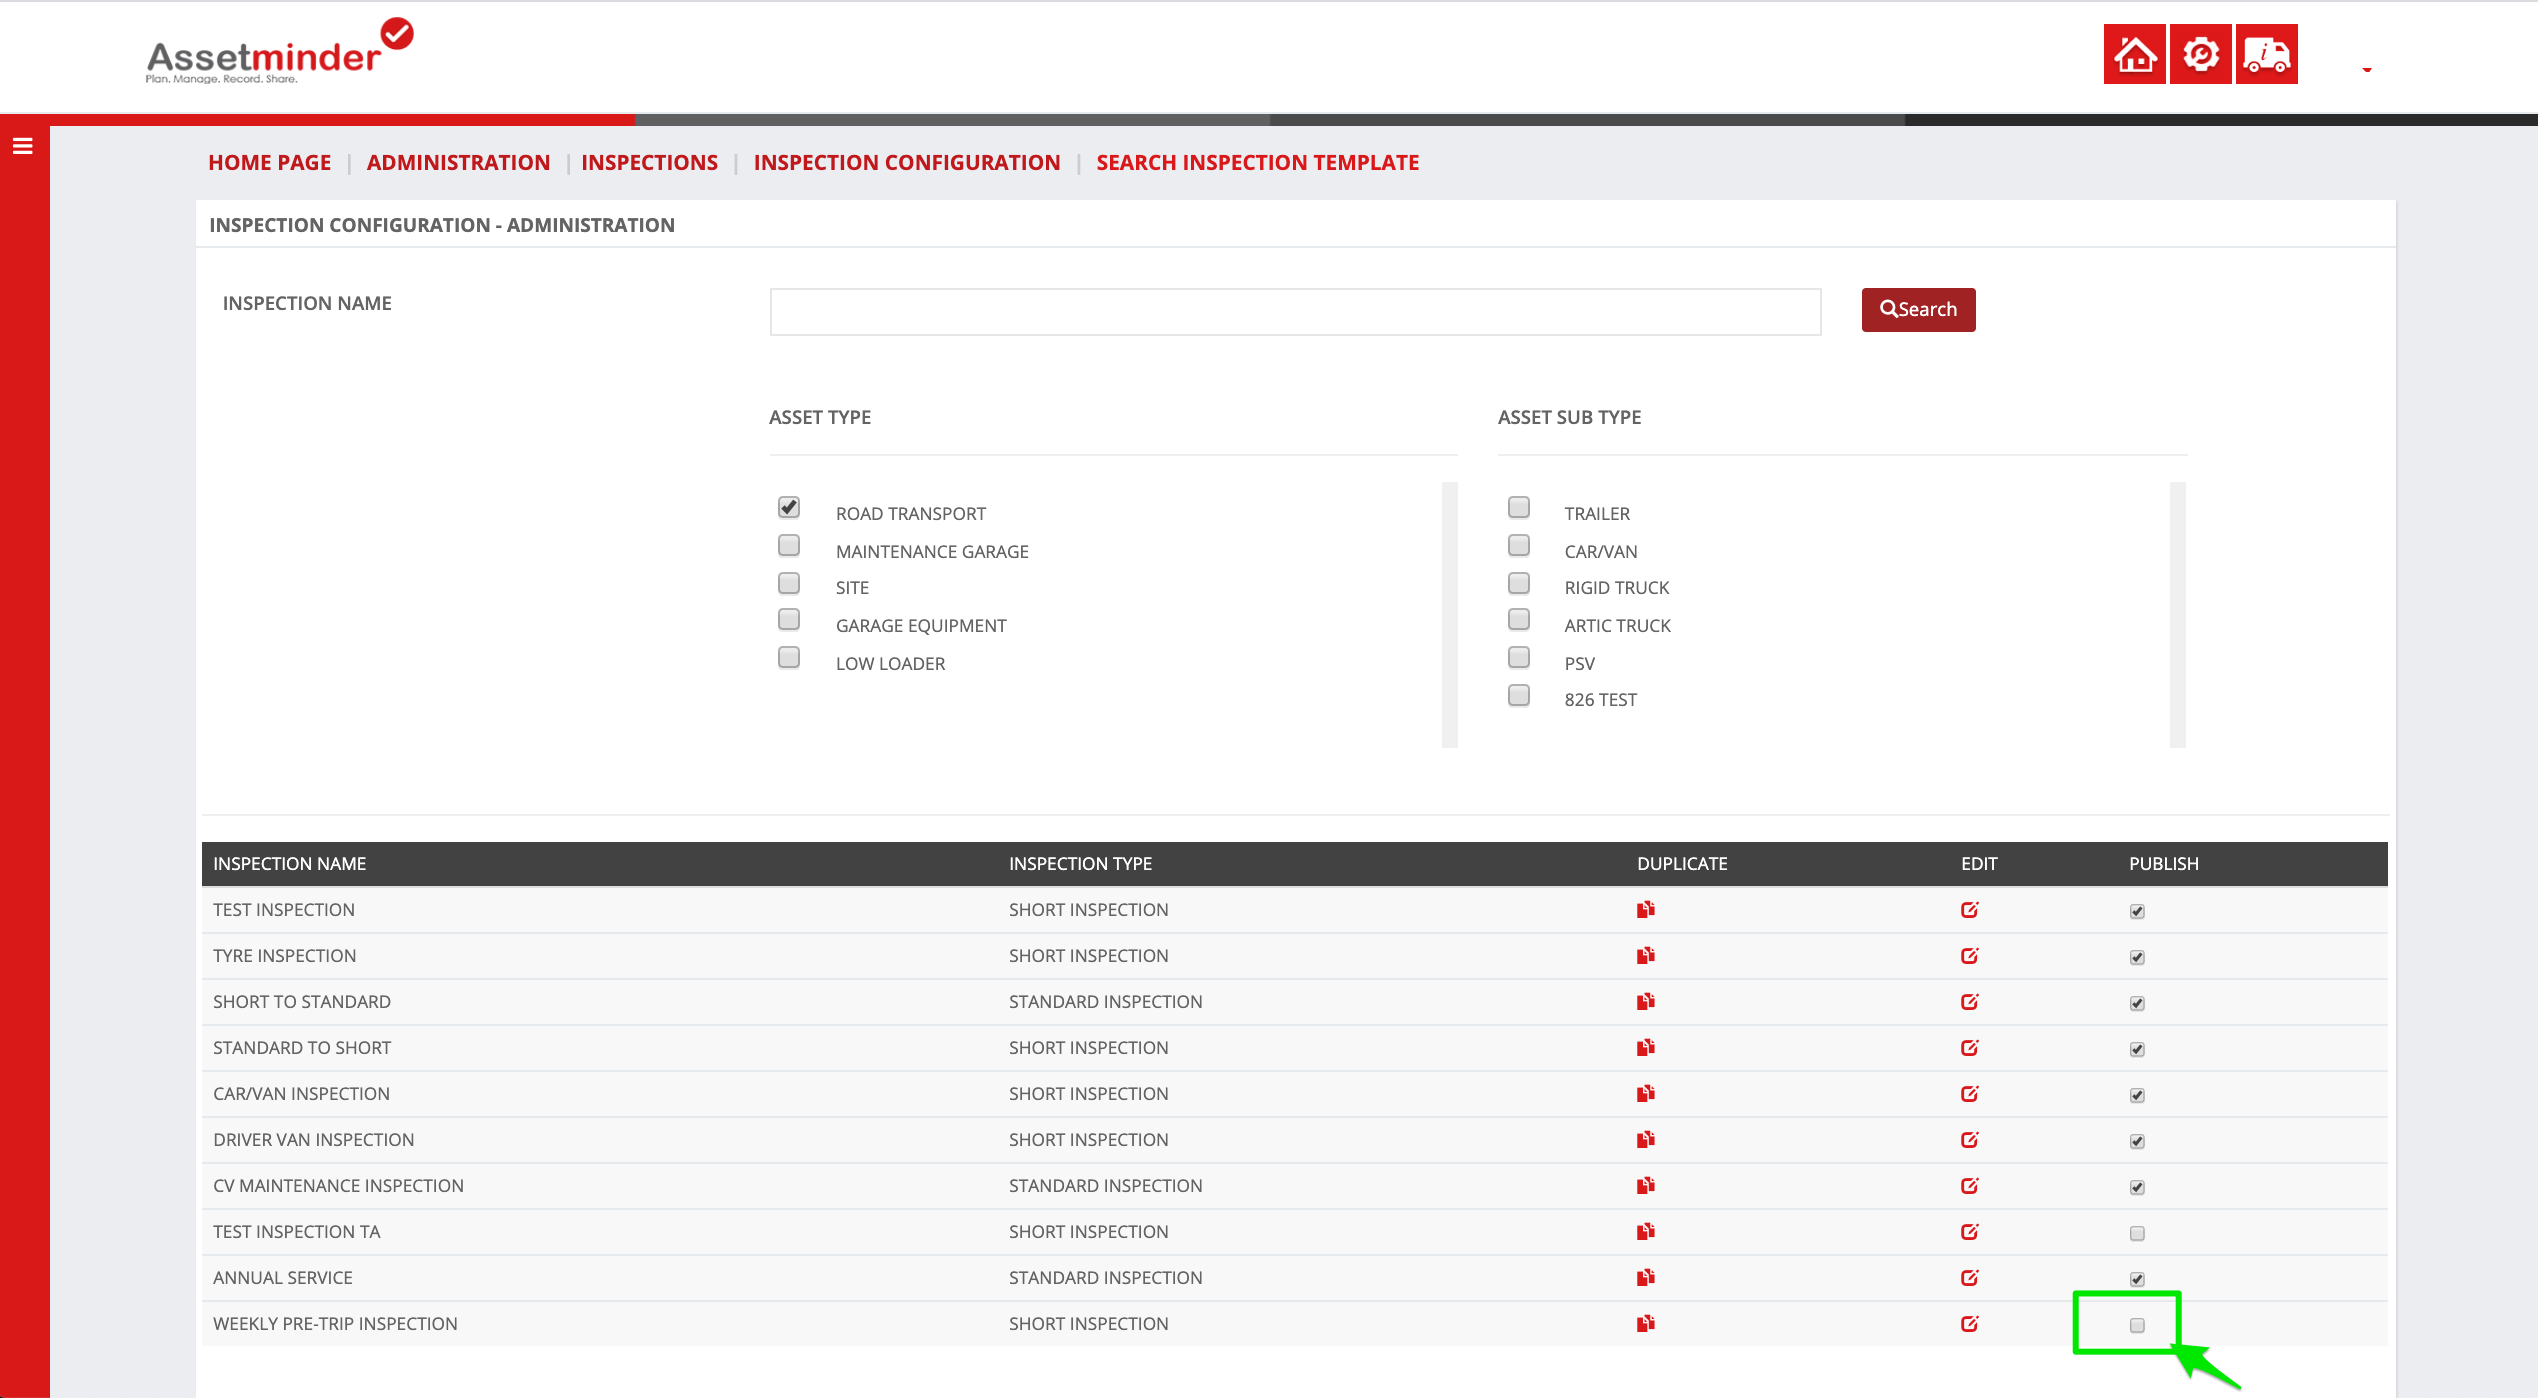Click the INSPECTION TYPE column header

point(1080,863)
